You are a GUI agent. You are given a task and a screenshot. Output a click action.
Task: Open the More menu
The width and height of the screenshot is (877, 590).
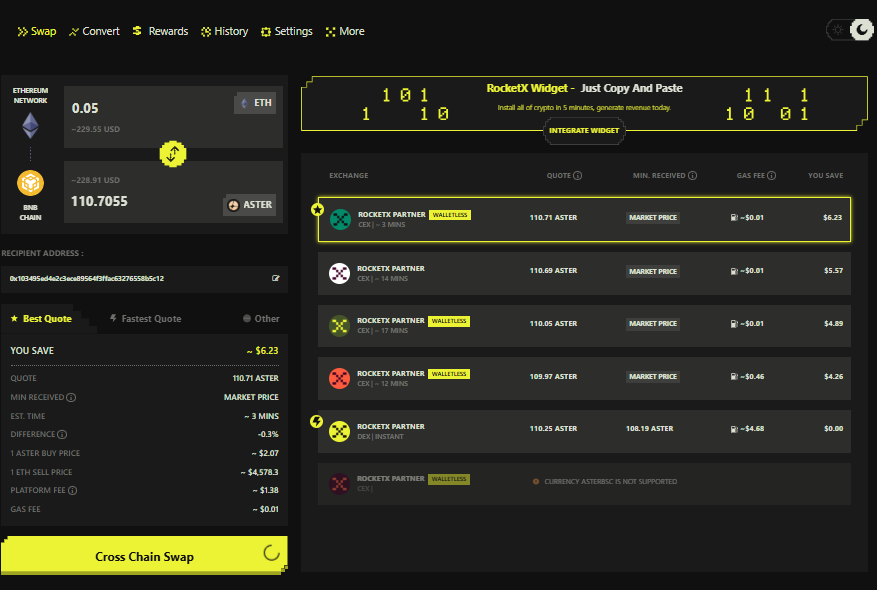click(x=344, y=31)
